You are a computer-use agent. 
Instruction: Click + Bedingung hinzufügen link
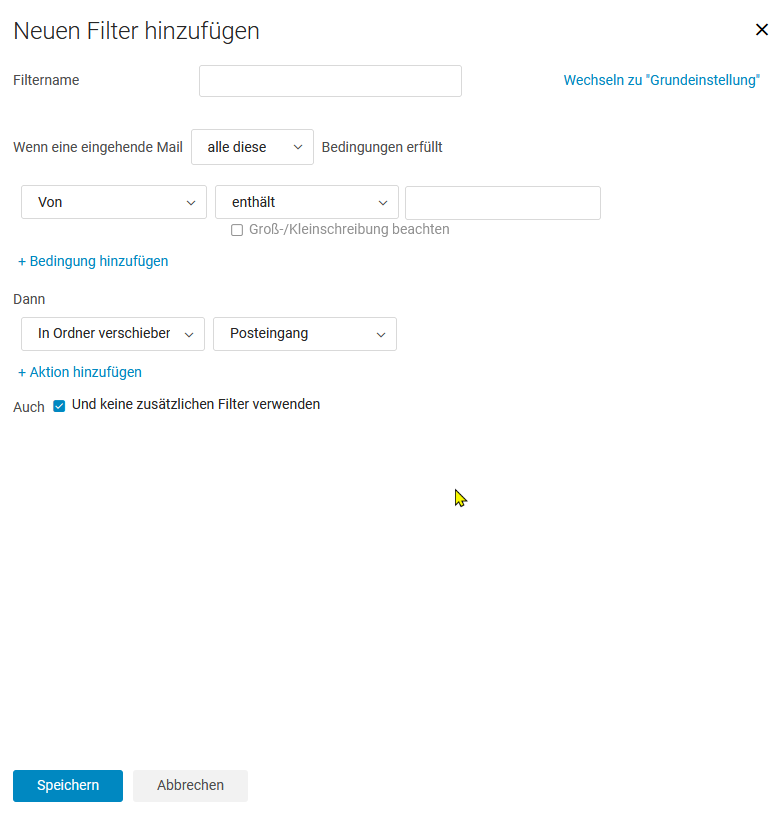point(93,261)
